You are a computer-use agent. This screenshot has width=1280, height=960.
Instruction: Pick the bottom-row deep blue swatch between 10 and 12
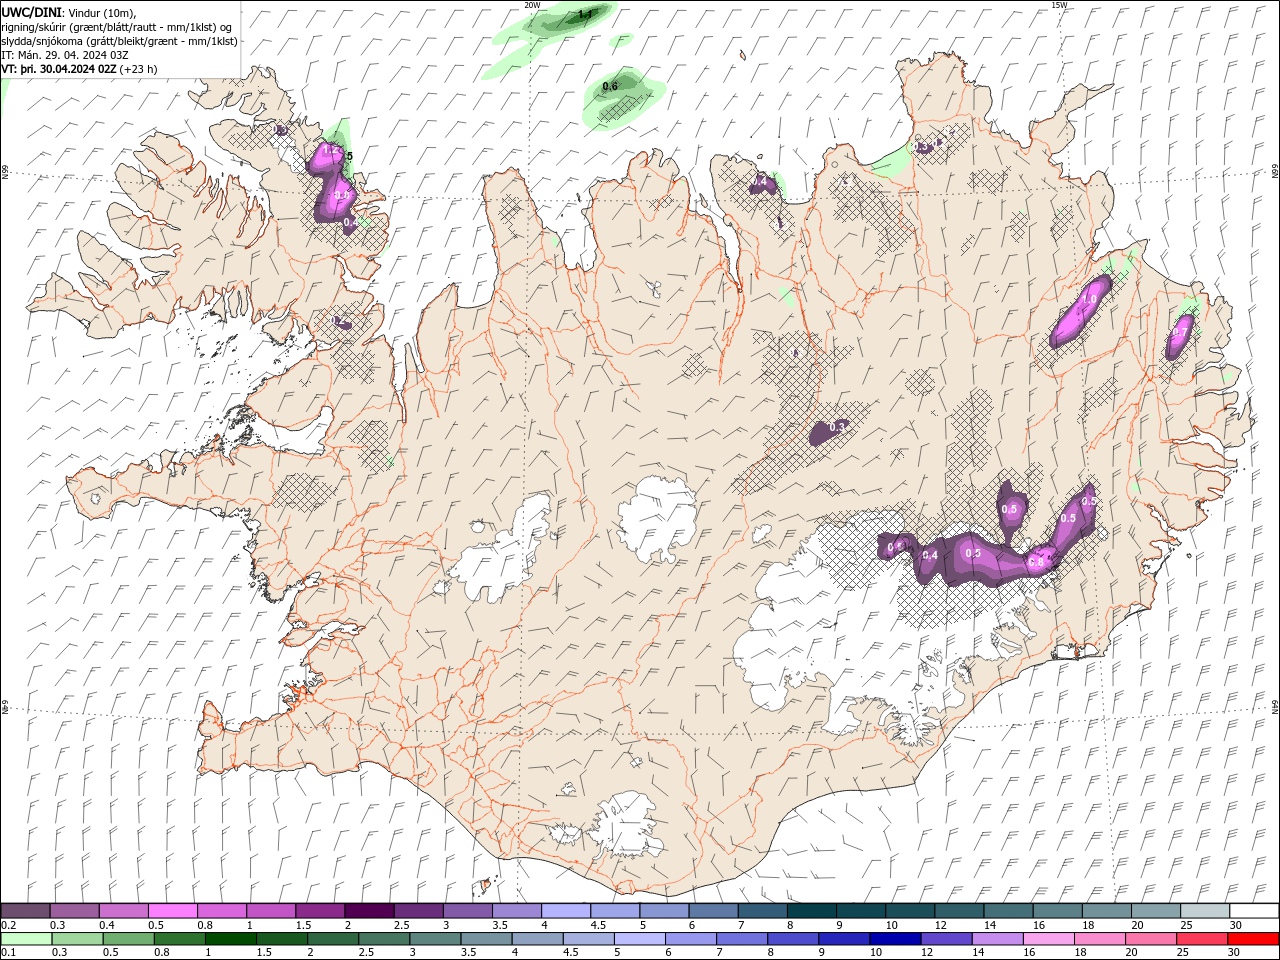(896, 939)
